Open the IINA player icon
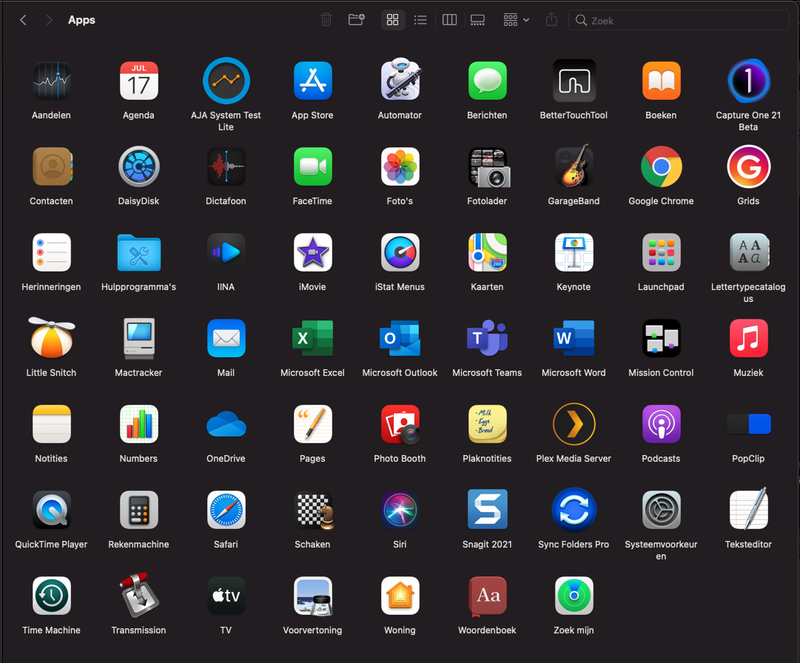 click(226, 253)
